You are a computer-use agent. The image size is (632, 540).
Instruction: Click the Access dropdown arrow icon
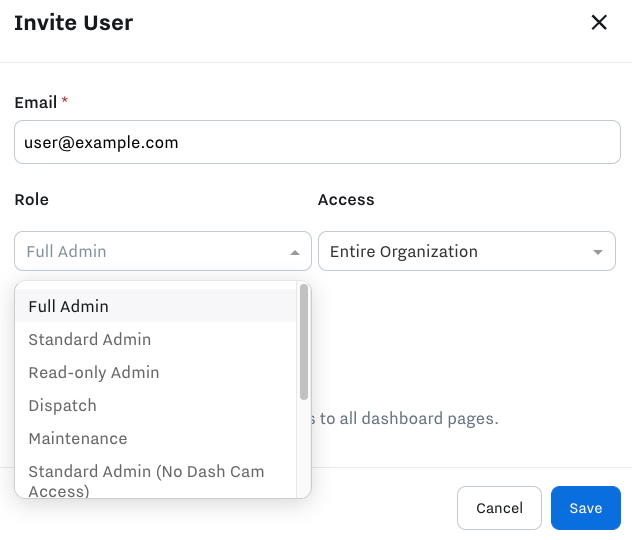(598, 253)
